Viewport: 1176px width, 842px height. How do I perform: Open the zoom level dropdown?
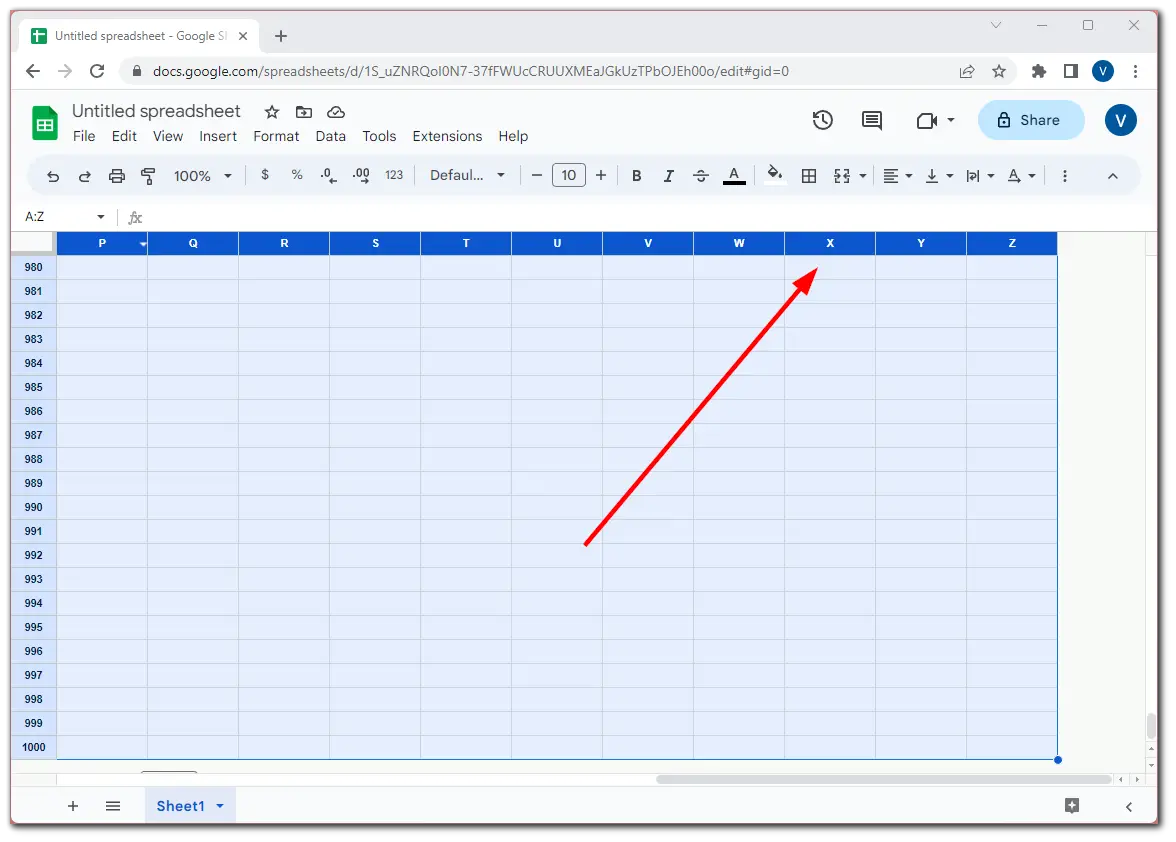(x=202, y=175)
